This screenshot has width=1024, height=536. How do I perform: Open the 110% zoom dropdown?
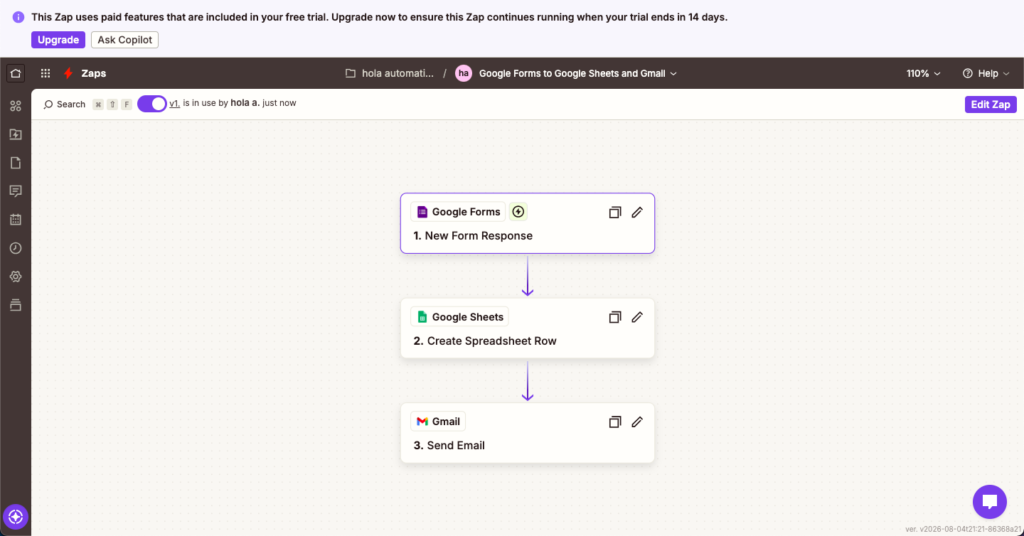tap(923, 73)
